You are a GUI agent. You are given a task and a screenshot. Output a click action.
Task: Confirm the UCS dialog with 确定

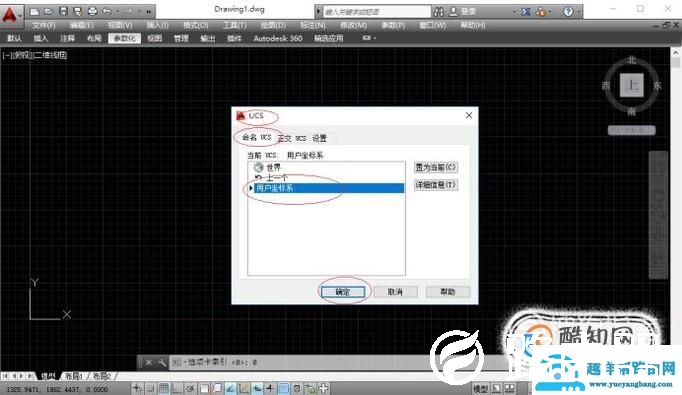(343, 292)
